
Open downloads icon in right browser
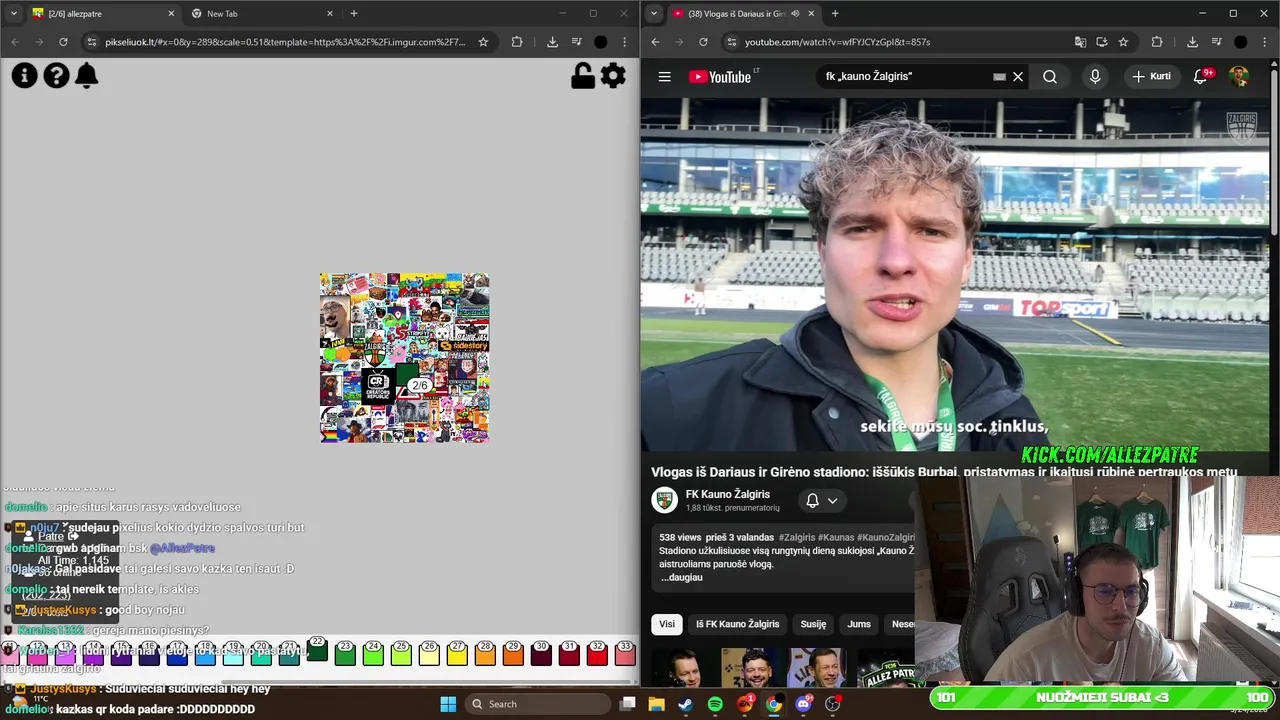point(1192,42)
